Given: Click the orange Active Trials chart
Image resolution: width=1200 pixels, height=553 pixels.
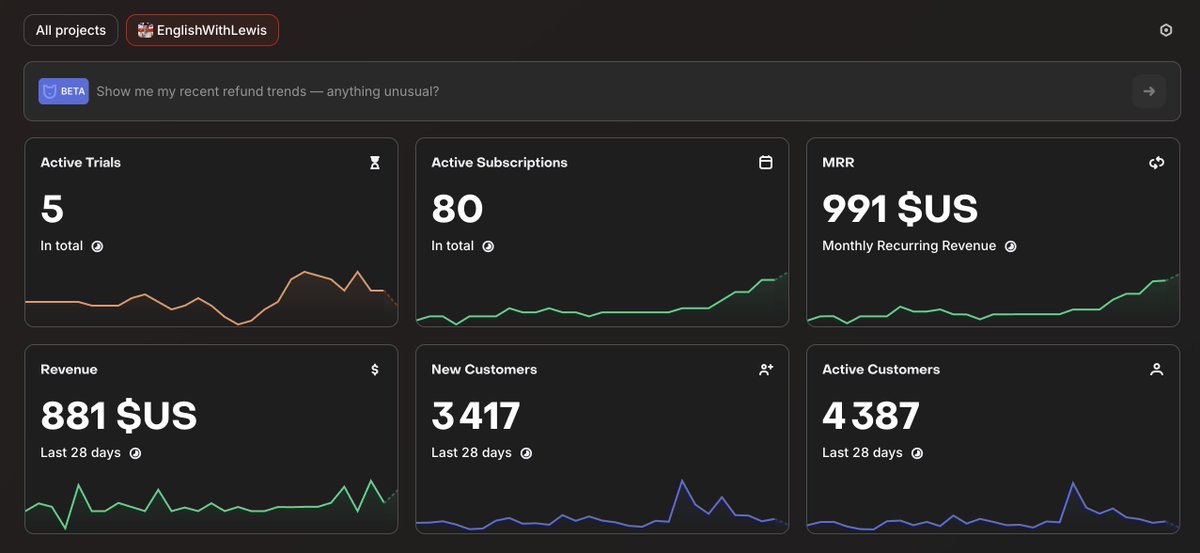Looking at the screenshot, I should [211, 297].
